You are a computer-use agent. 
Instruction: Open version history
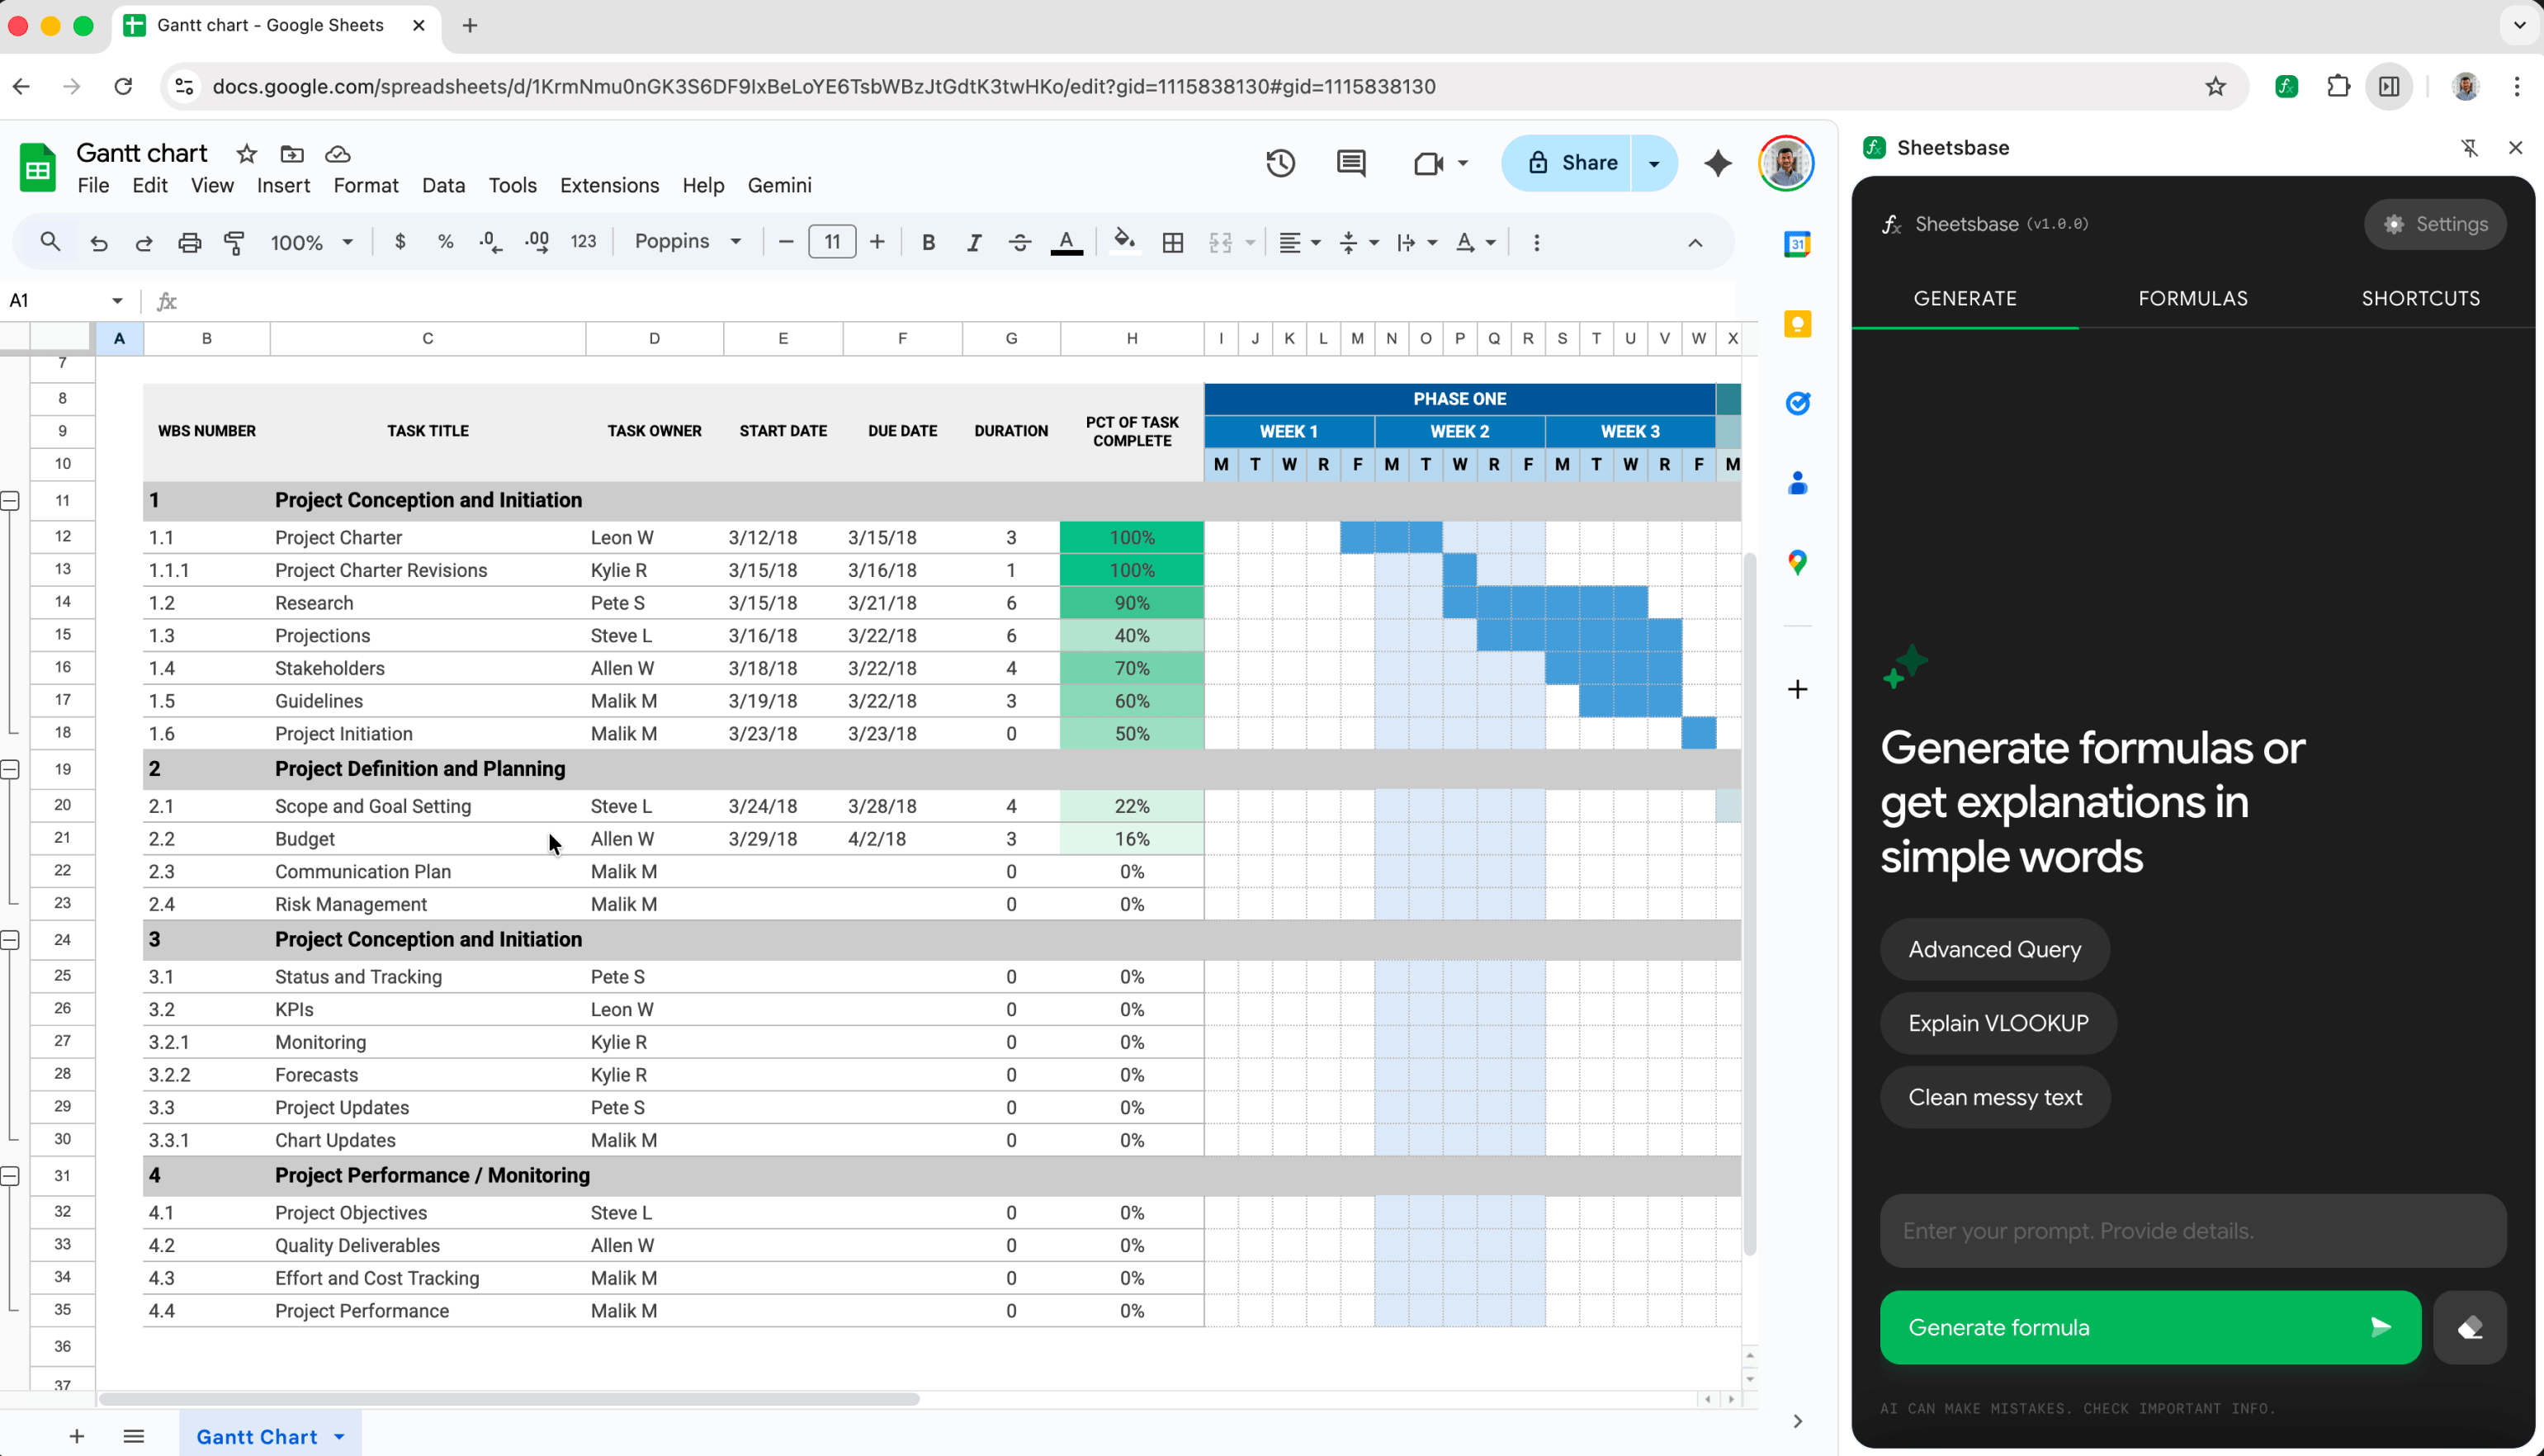(1280, 163)
